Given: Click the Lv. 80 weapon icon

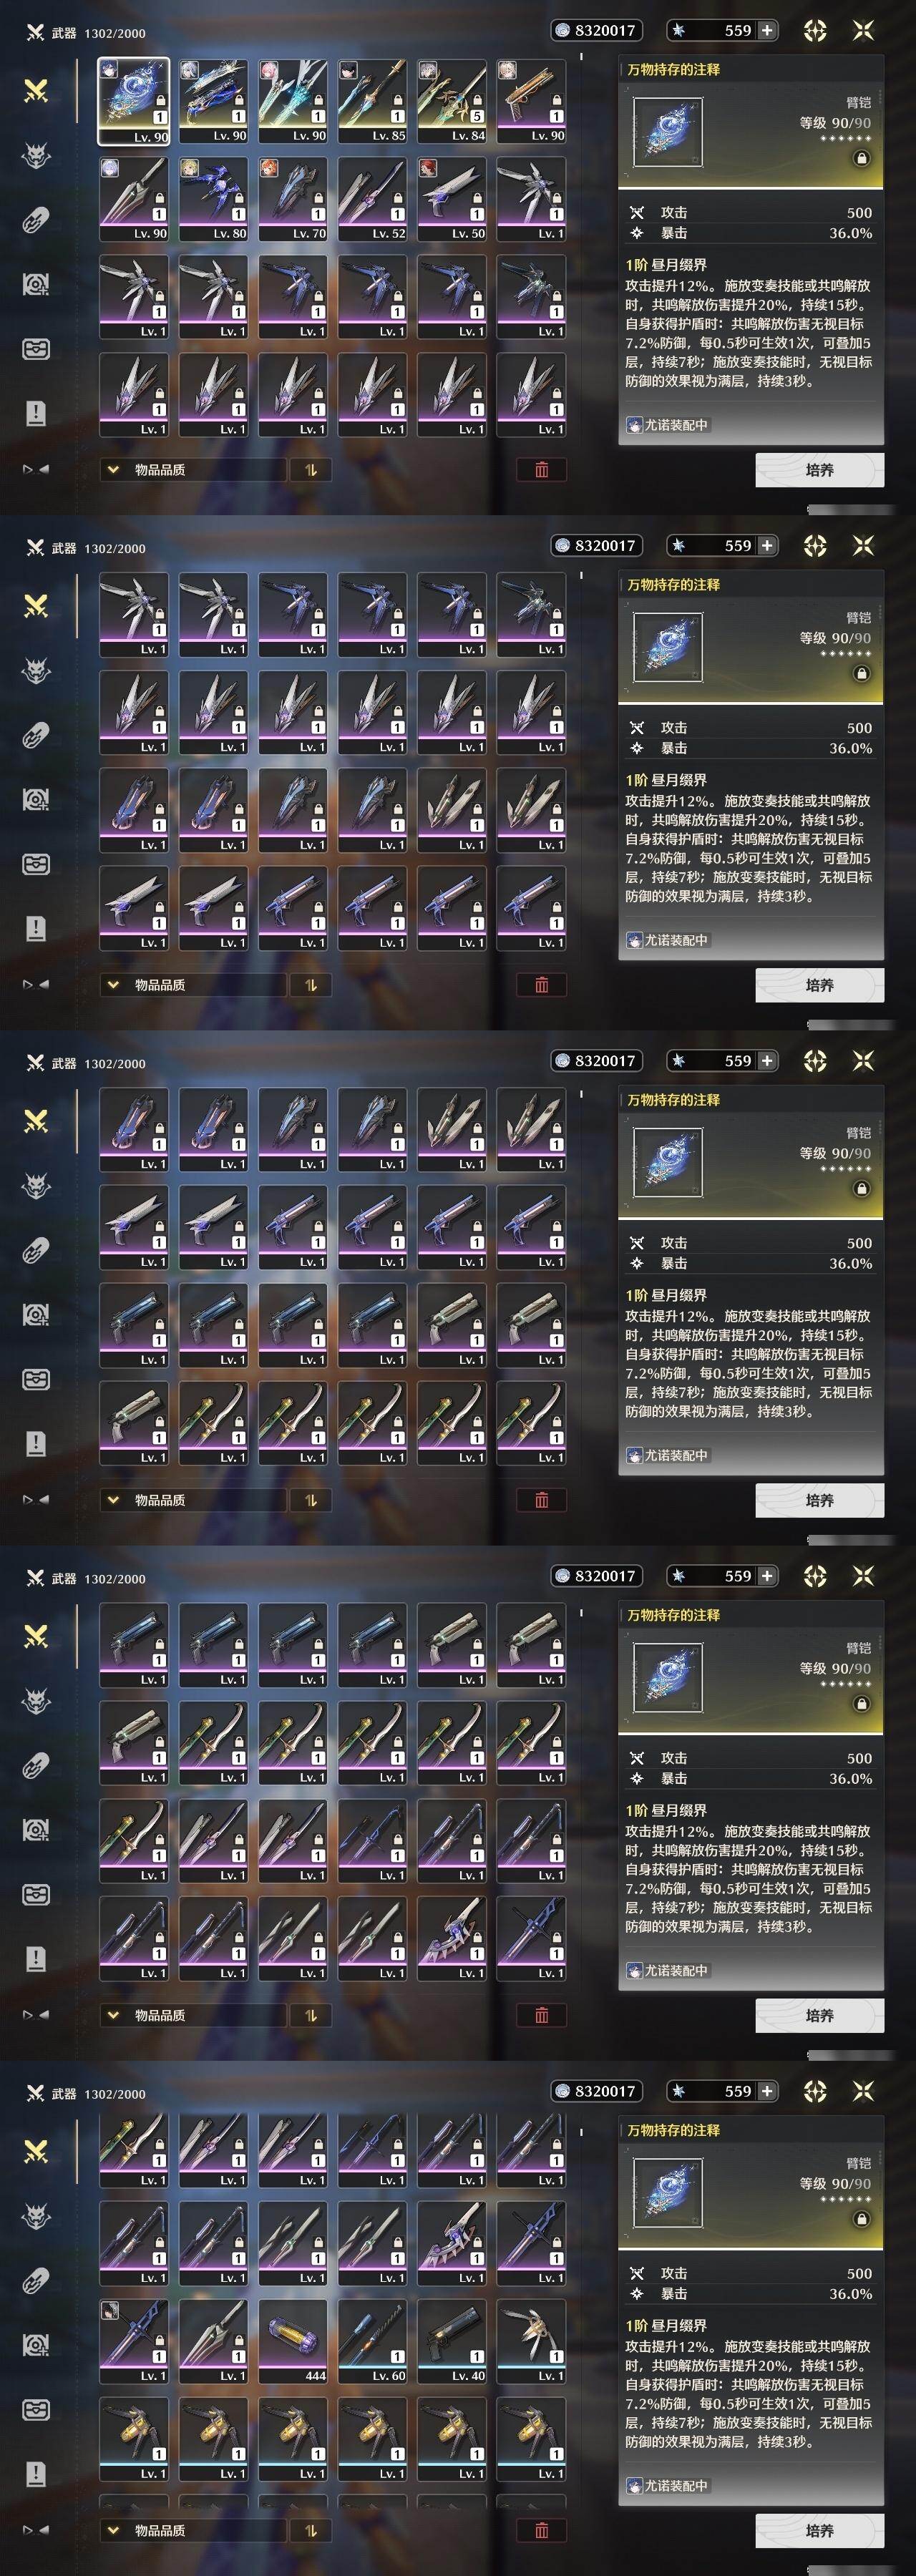Looking at the screenshot, I should pos(213,199).
